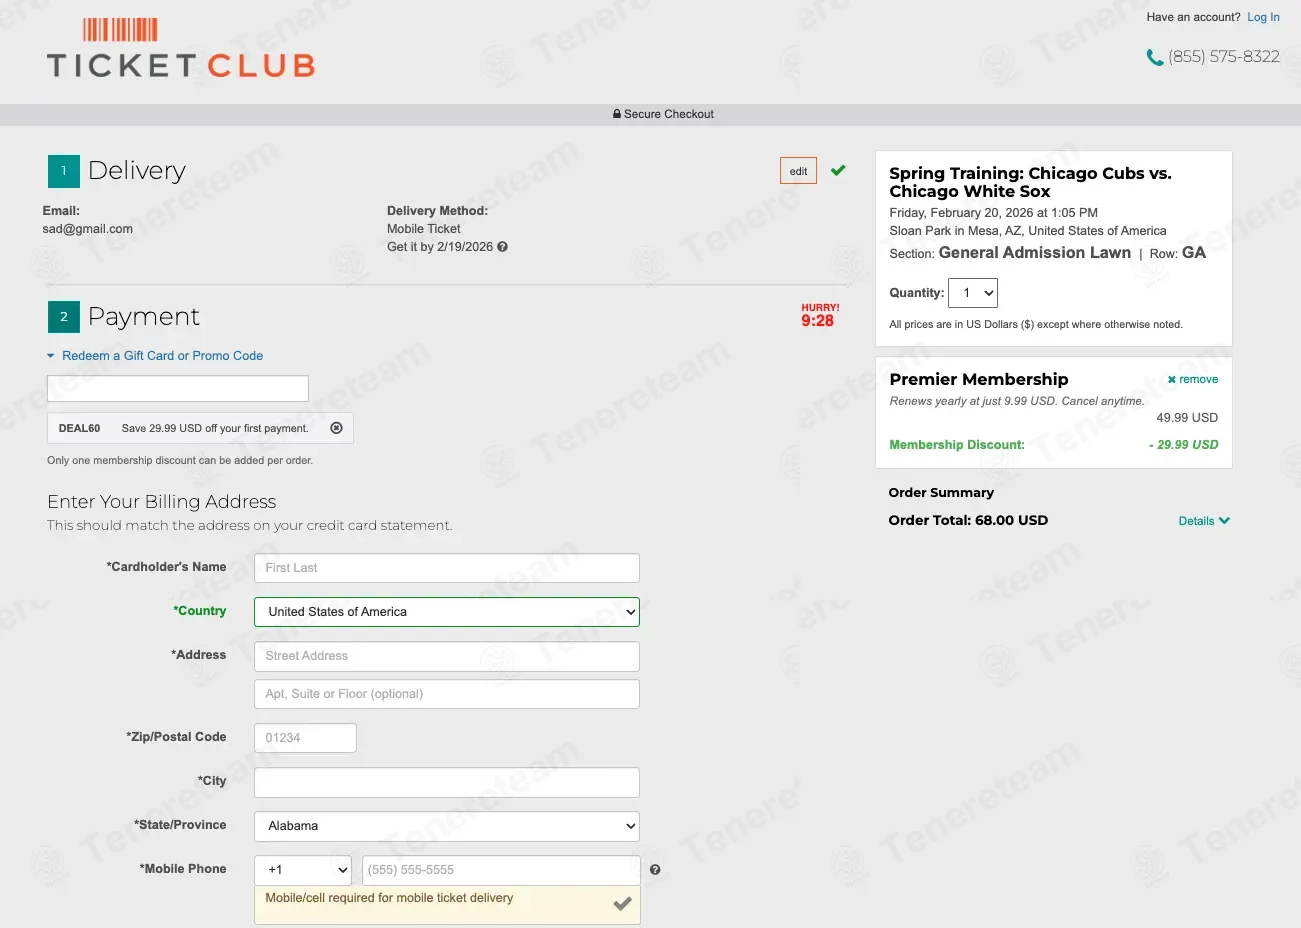The image size is (1301, 928).
Task: Focus the Apt, Suite or Floor field
Action: [x=446, y=694]
